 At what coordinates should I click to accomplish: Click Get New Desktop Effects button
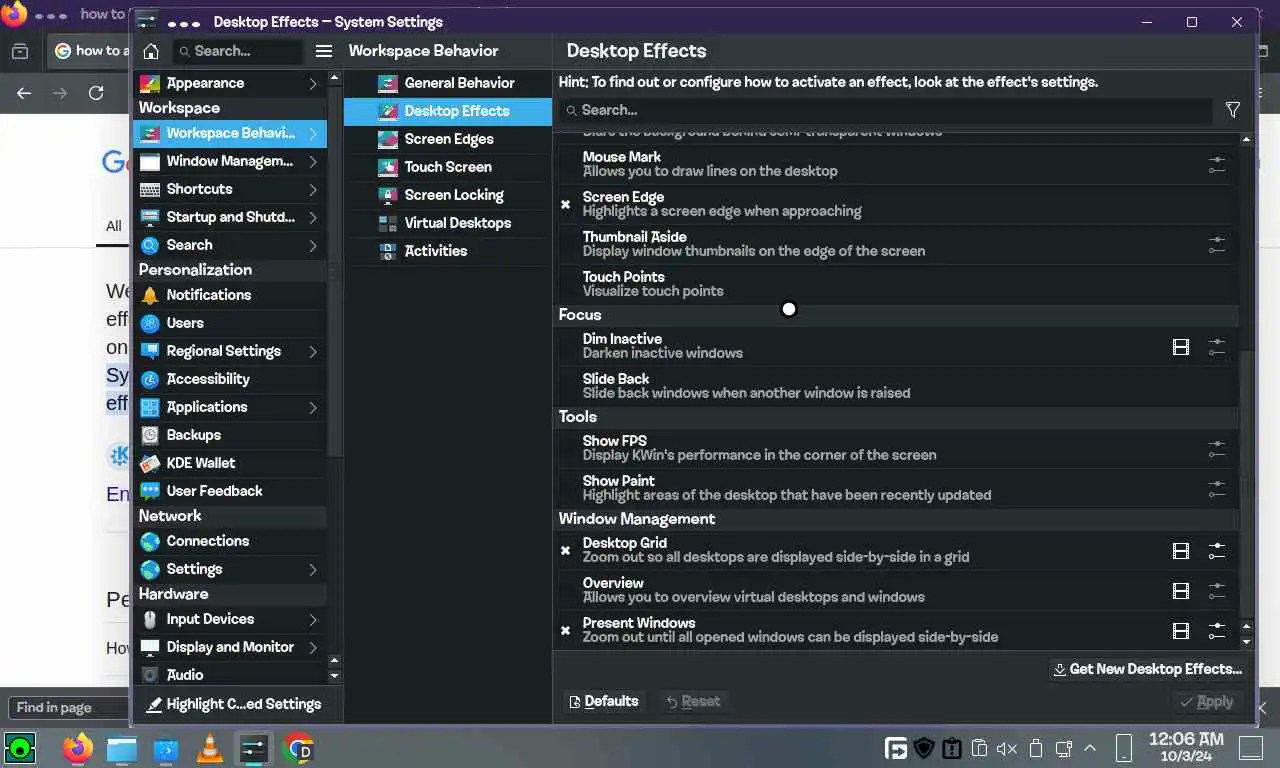click(1147, 669)
